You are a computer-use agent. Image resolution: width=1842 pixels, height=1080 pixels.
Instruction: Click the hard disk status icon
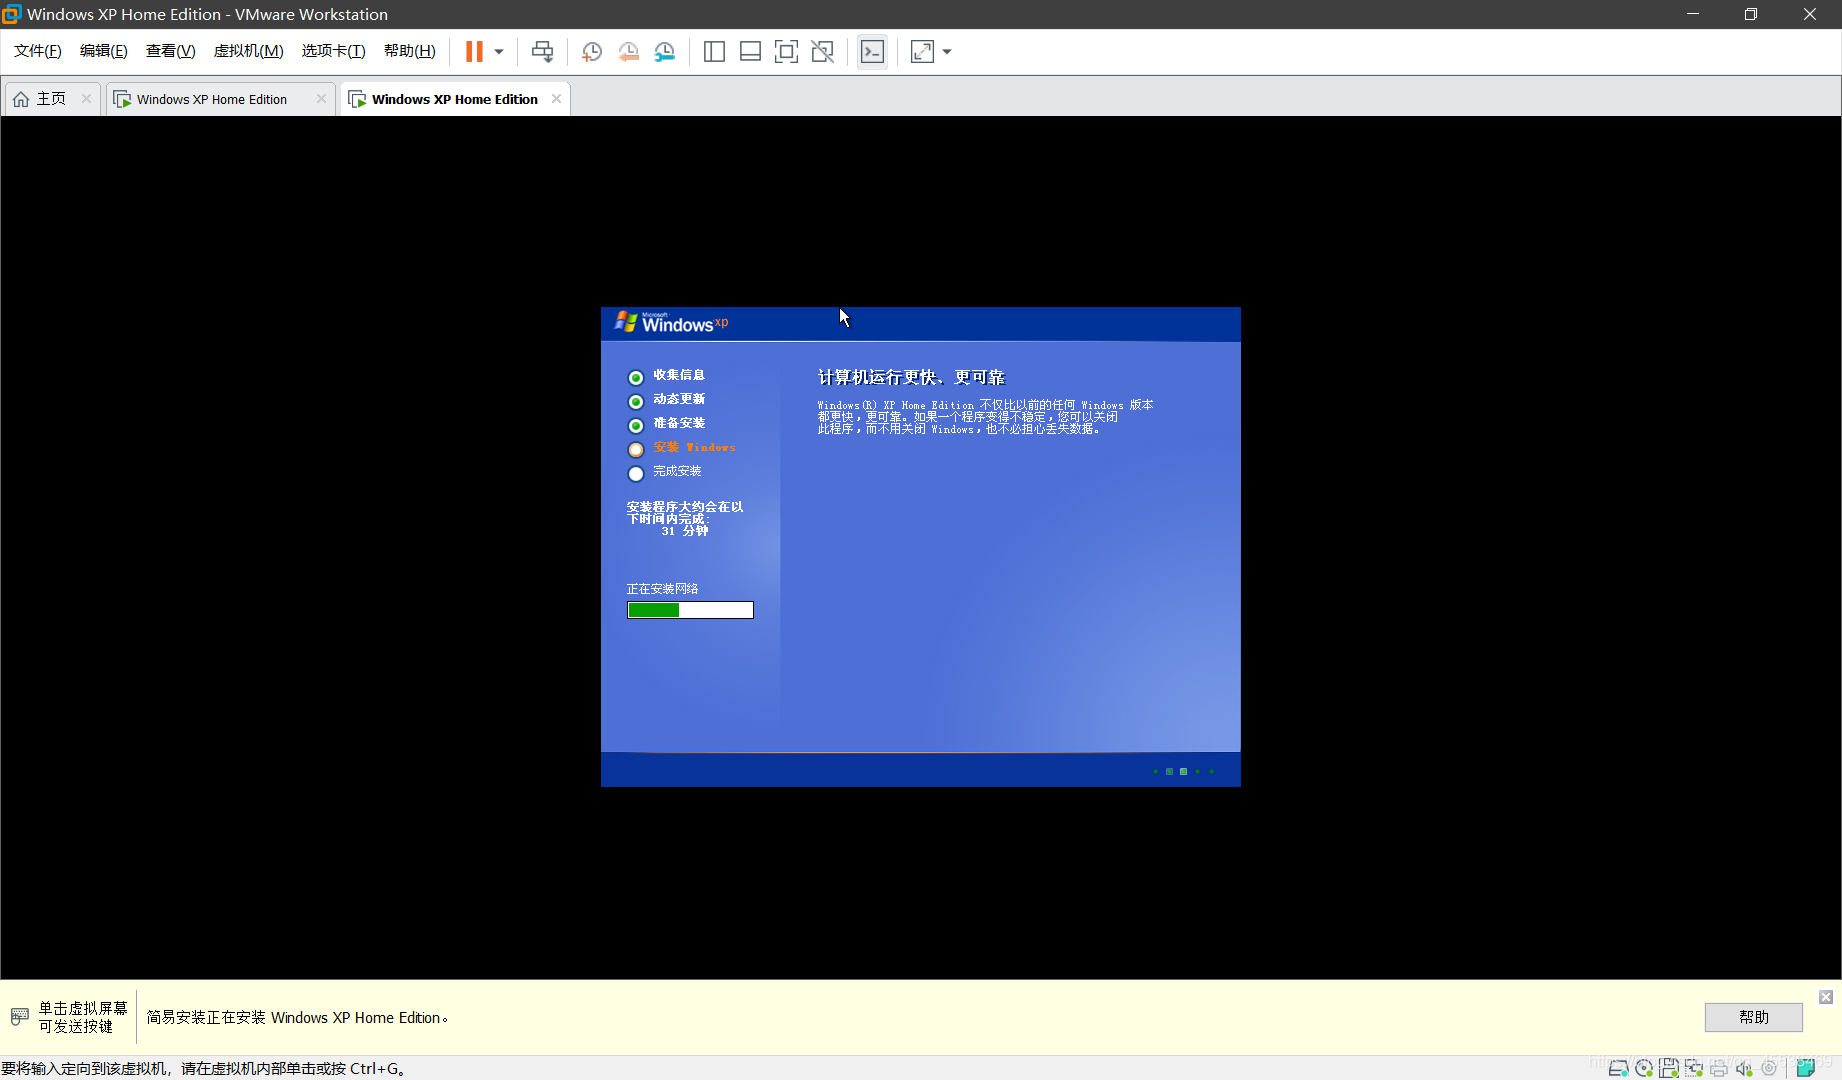[1618, 1068]
